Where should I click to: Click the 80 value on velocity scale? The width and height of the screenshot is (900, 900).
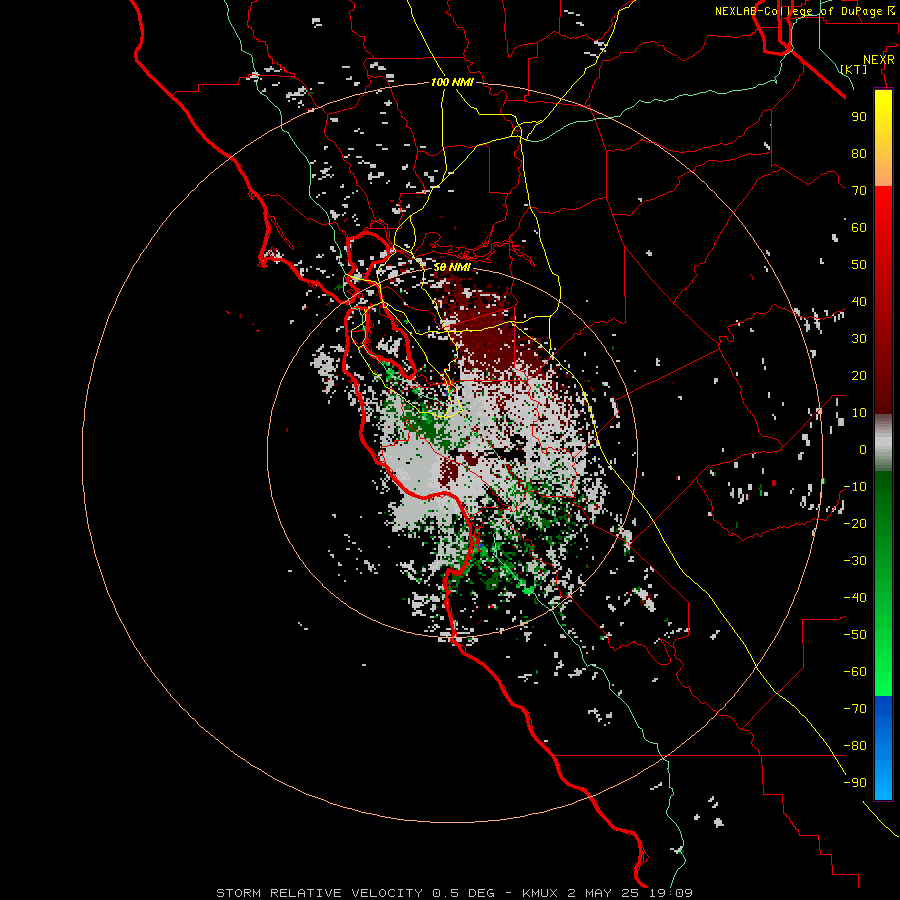tap(859, 153)
